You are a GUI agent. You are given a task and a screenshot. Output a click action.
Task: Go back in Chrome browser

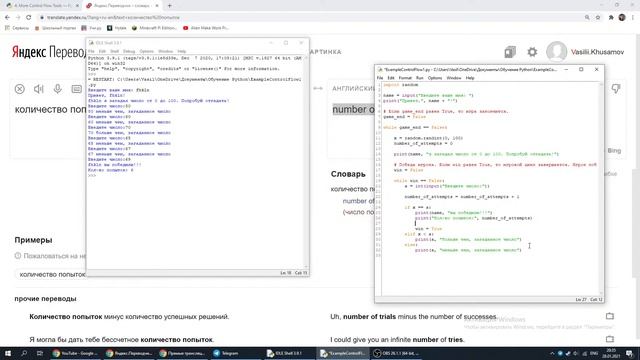[7, 18]
